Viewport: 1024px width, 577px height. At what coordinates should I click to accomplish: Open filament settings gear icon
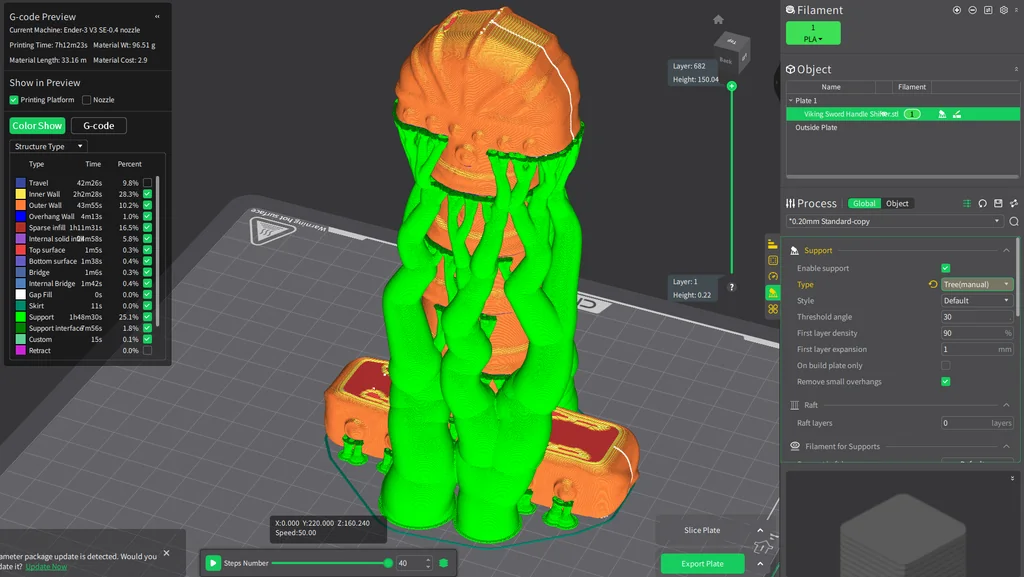tap(1003, 10)
